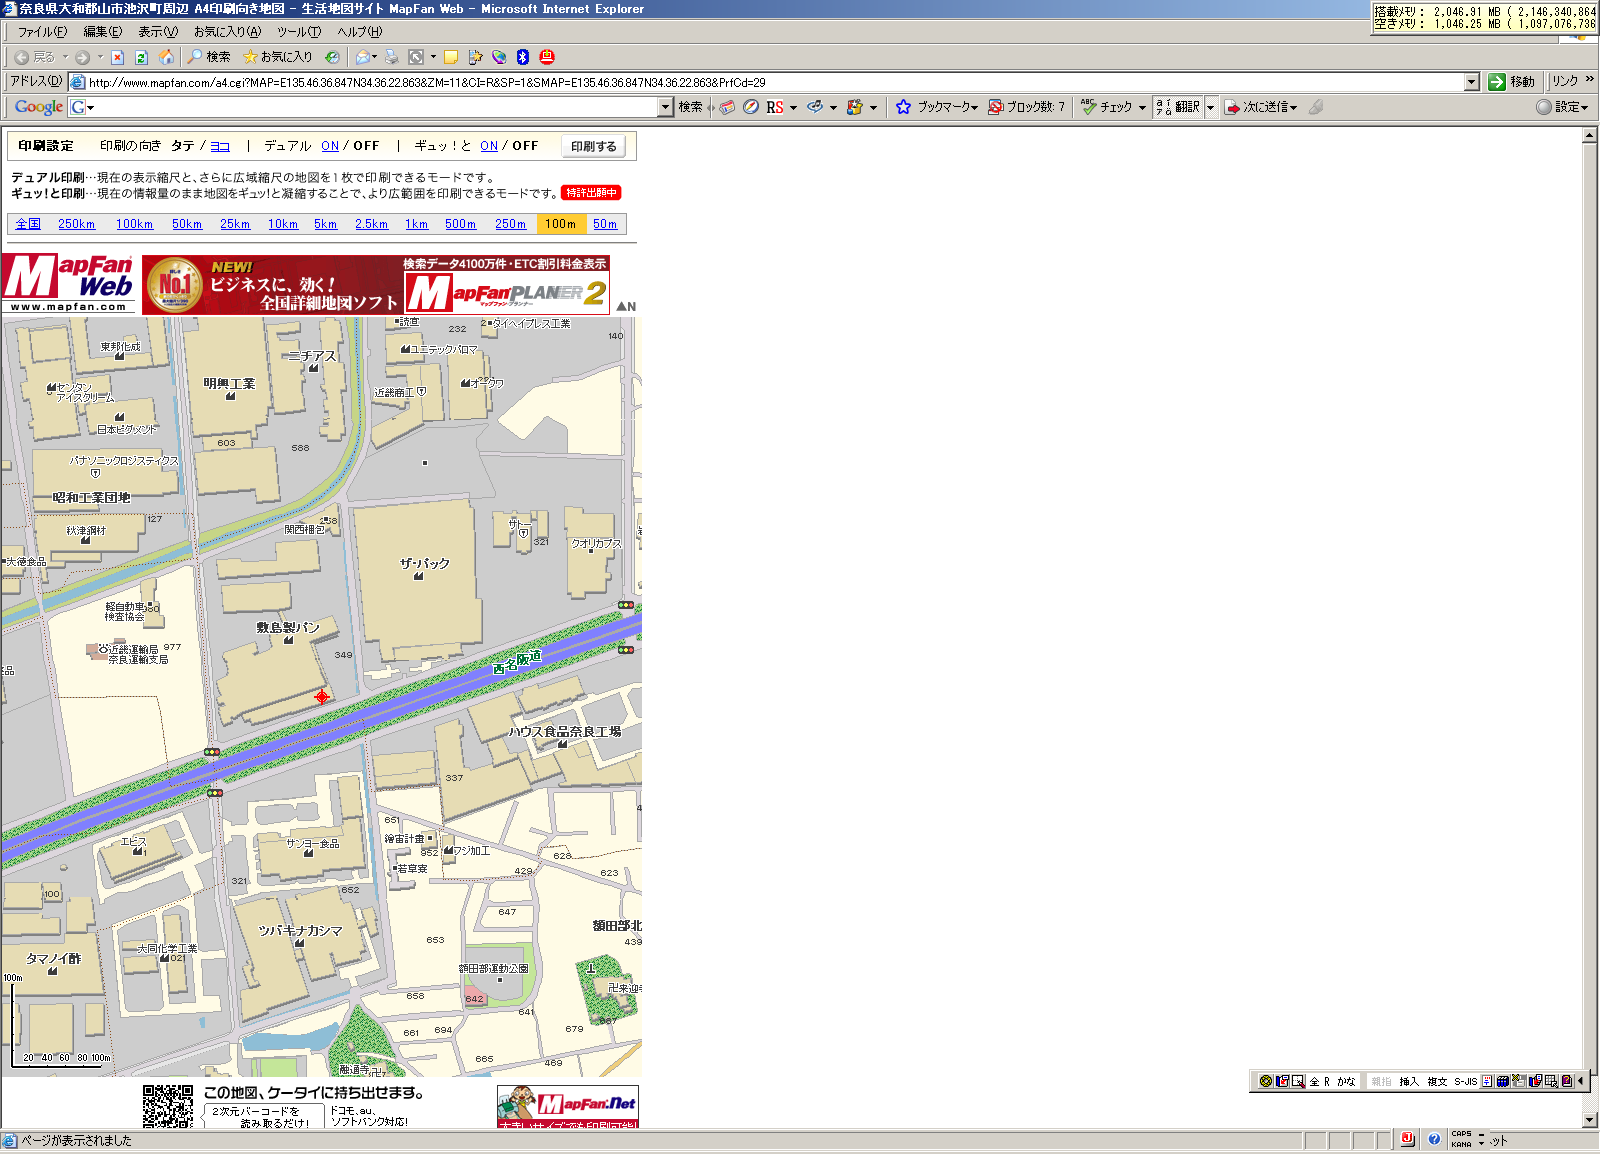This screenshot has width=1600, height=1154.
Task: Open the ヘルプ(H) menu
Action: point(359,32)
